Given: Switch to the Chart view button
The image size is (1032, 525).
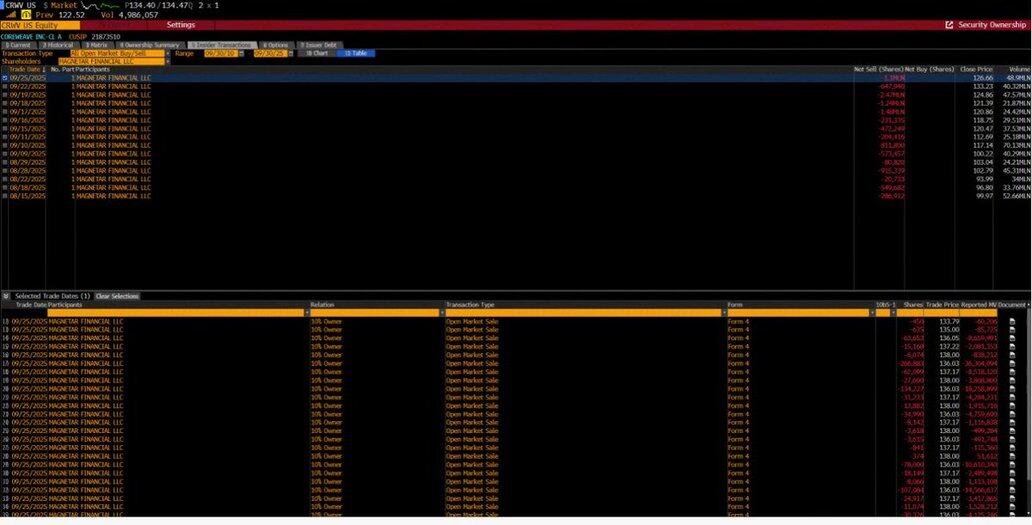Looking at the screenshot, I should pos(315,53).
